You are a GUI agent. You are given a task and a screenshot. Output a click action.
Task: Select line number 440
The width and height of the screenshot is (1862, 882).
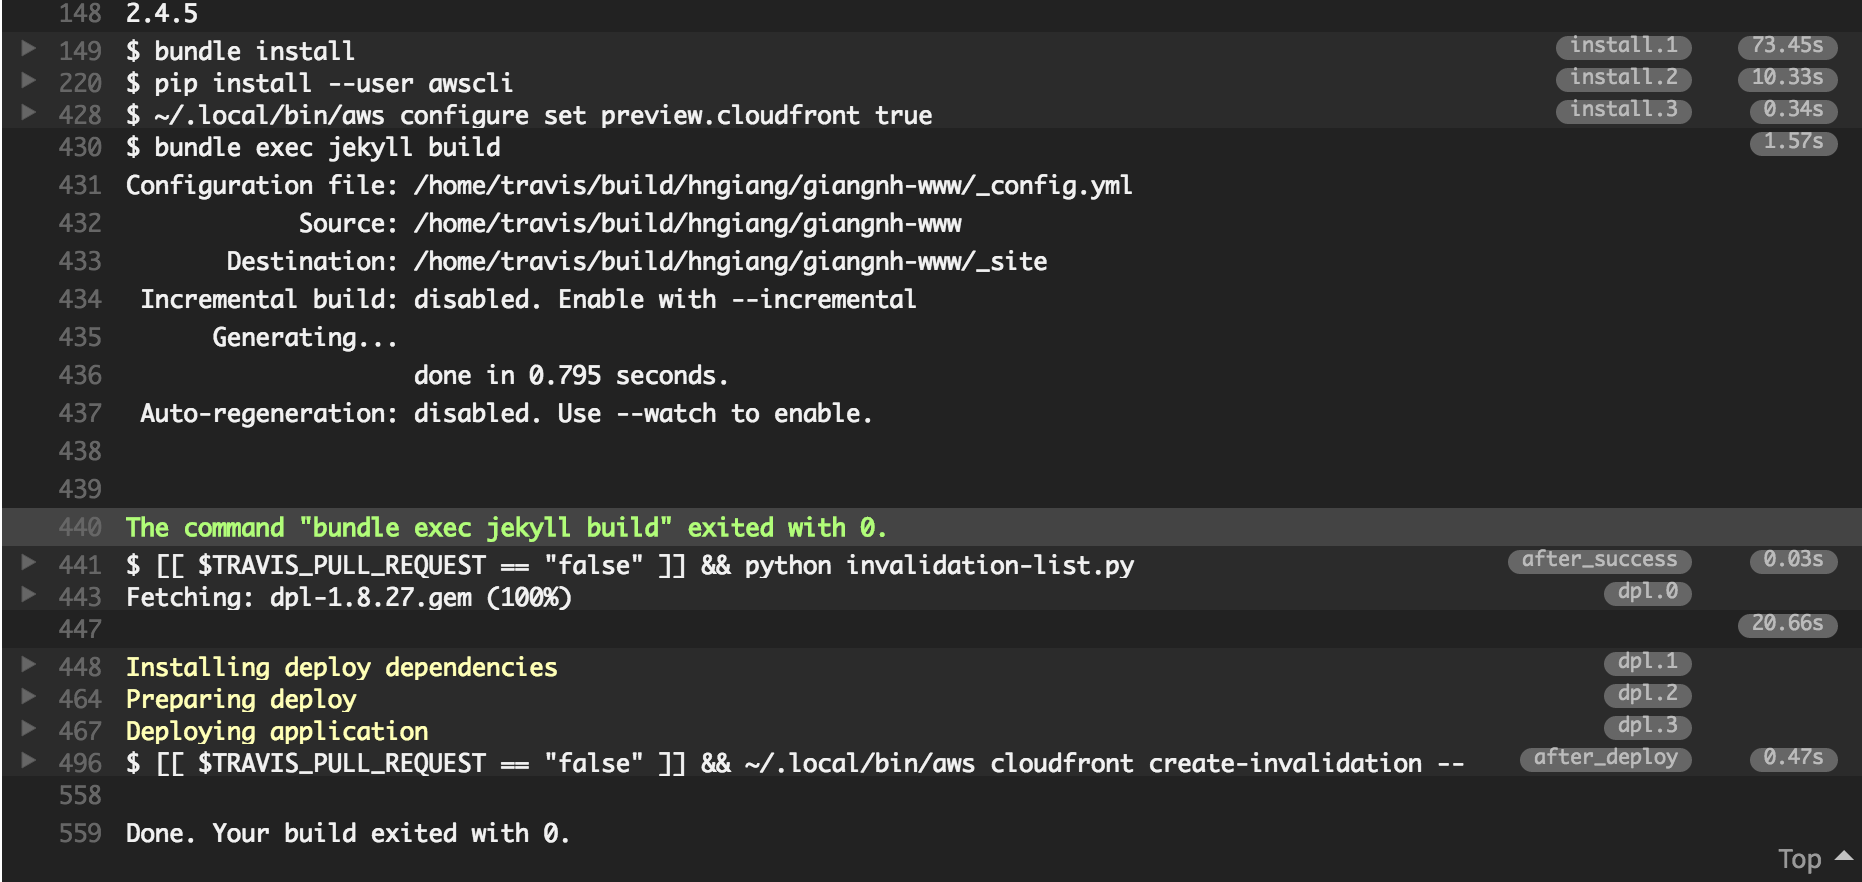pyautogui.click(x=80, y=527)
